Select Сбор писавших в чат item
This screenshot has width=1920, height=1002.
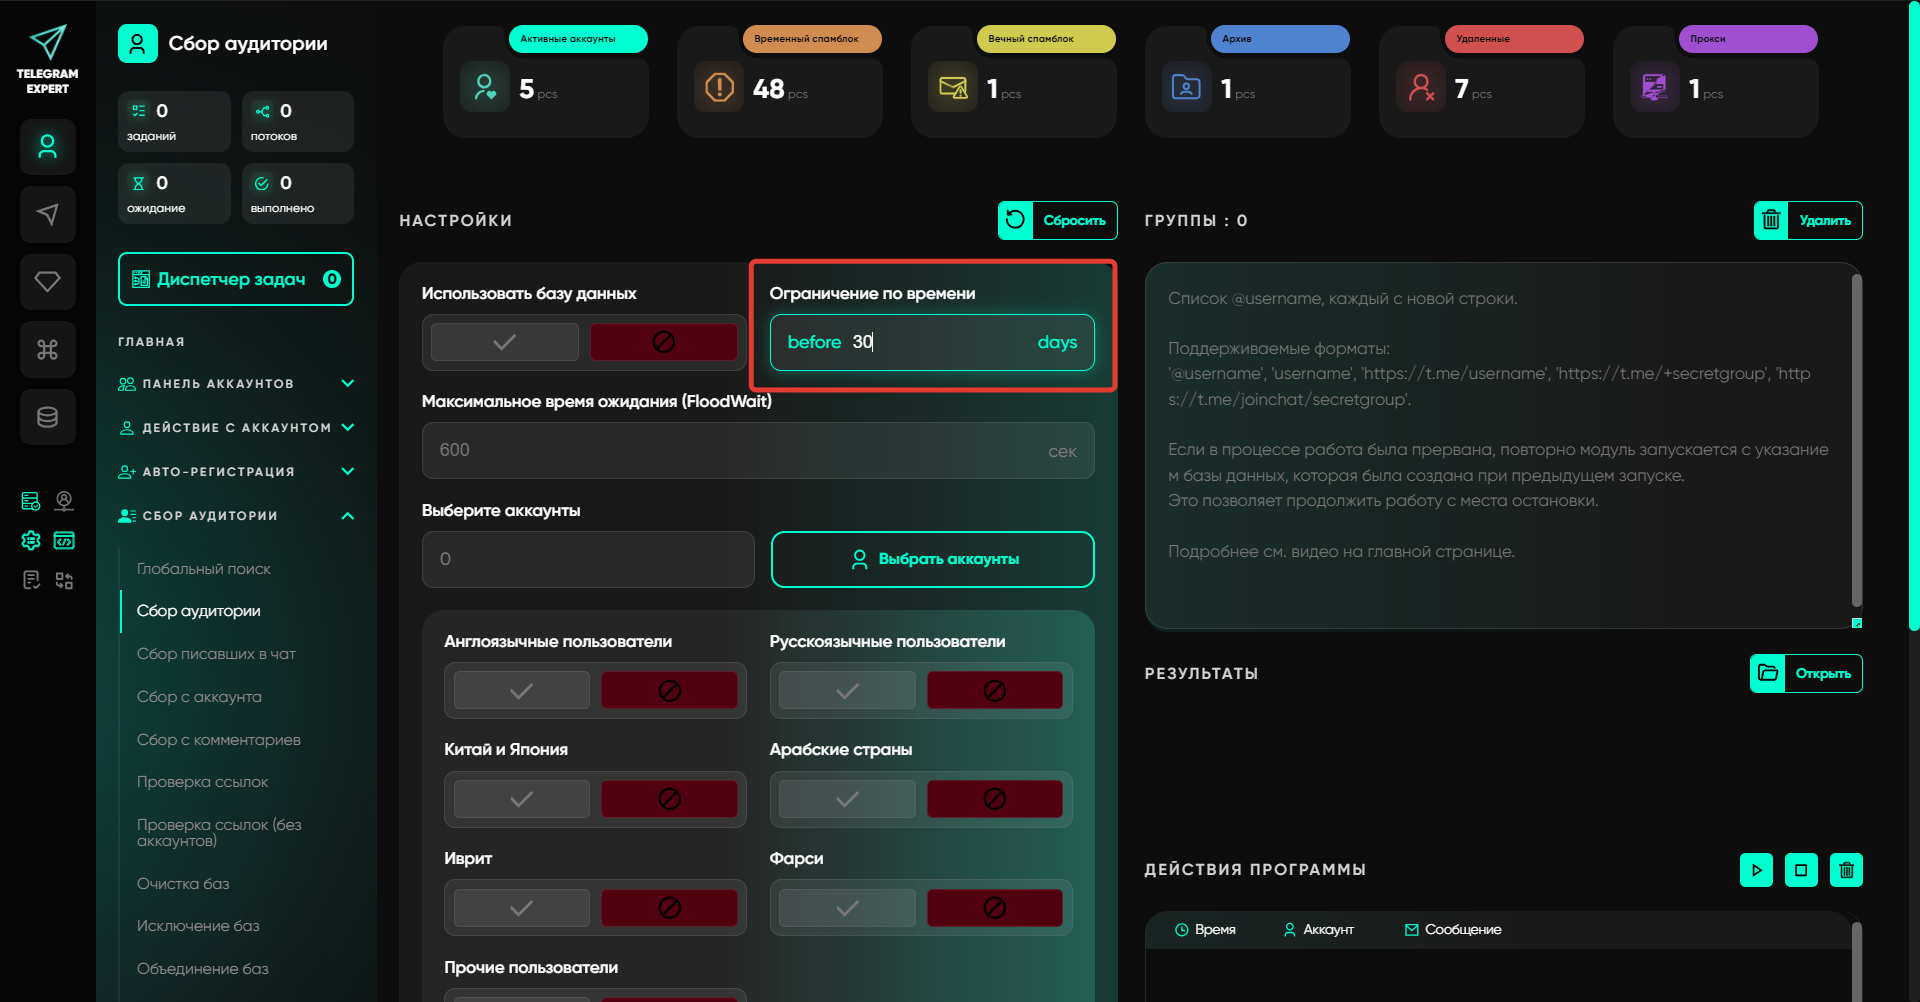click(216, 654)
